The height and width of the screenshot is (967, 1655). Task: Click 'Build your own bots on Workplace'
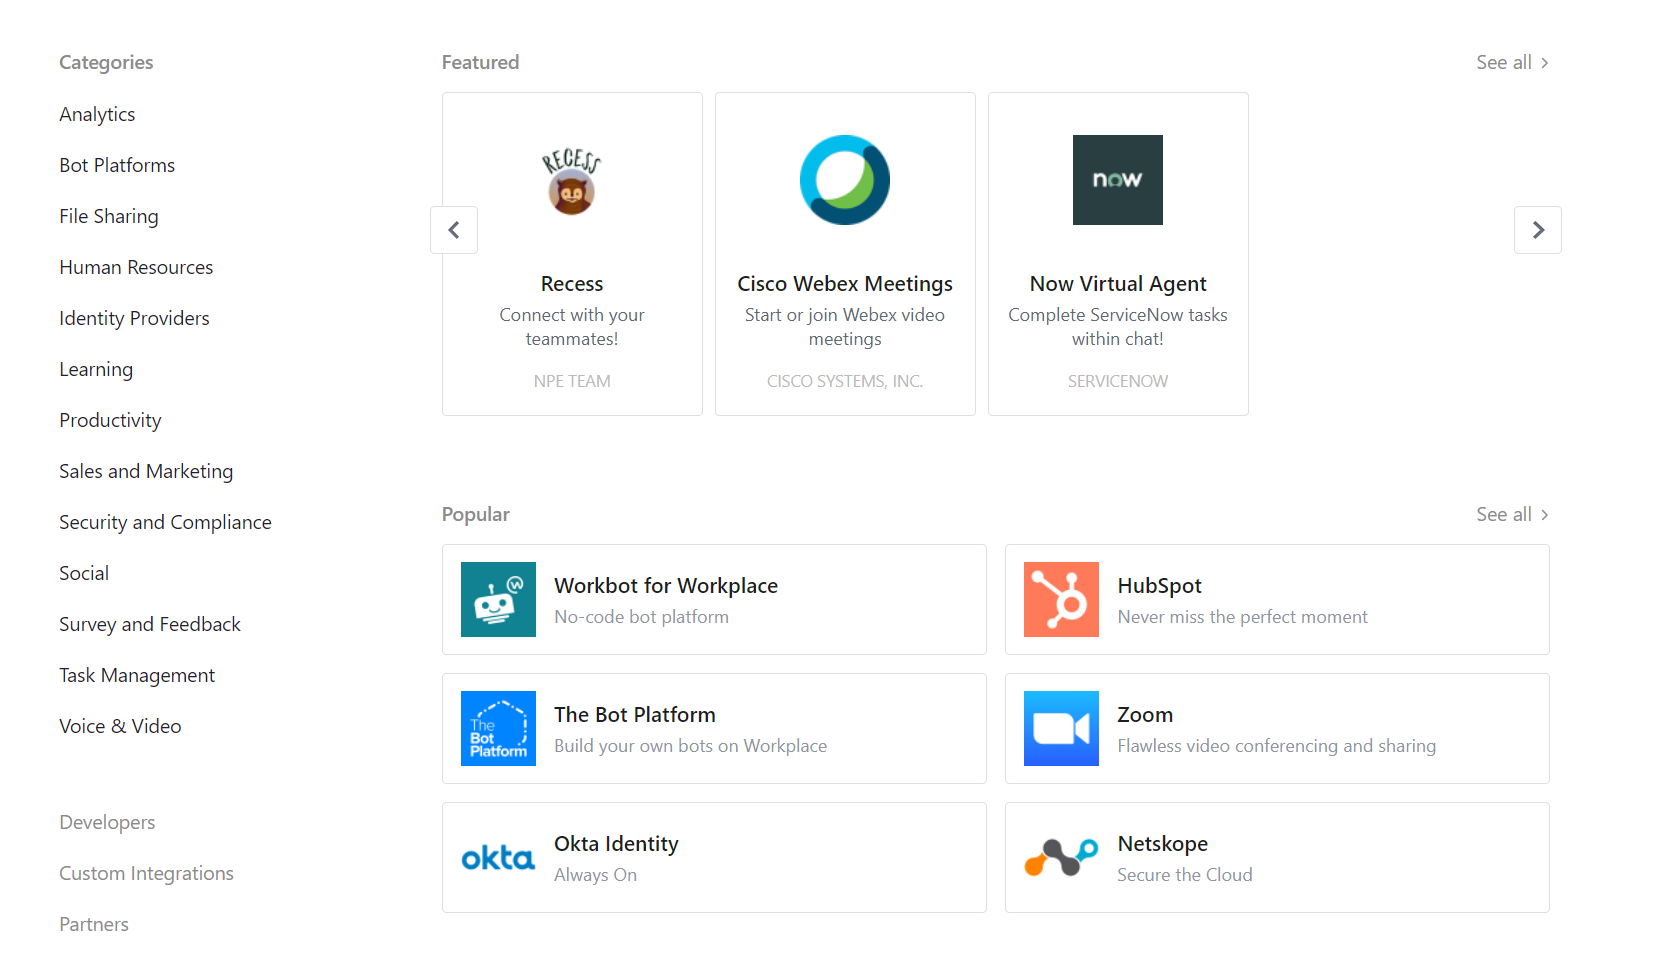690,746
